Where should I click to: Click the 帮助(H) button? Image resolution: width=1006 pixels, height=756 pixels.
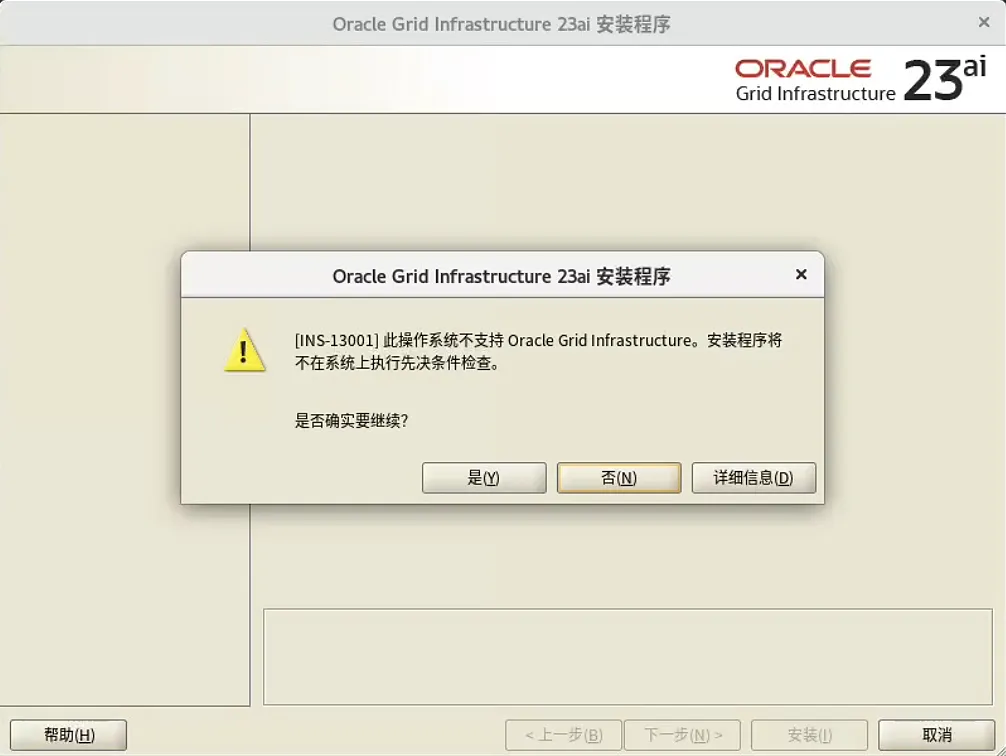[x=68, y=734]
